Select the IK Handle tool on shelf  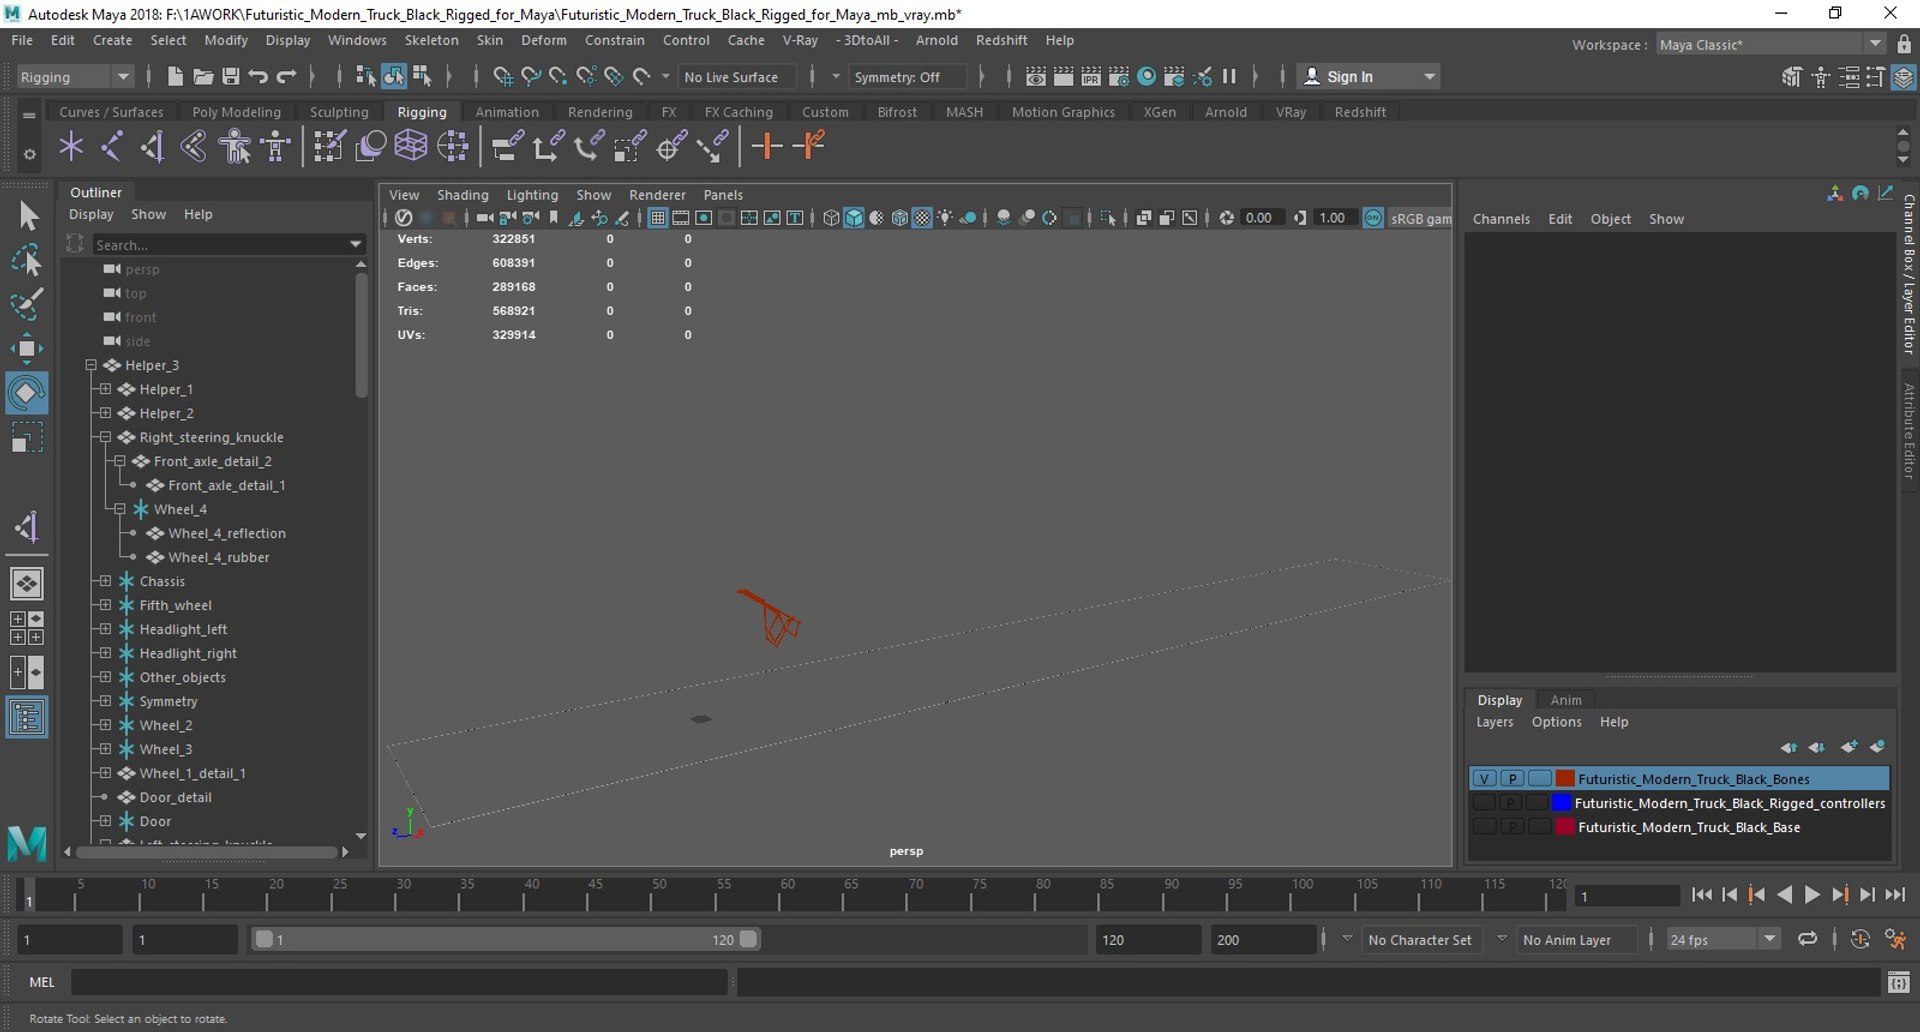point(153,147)
